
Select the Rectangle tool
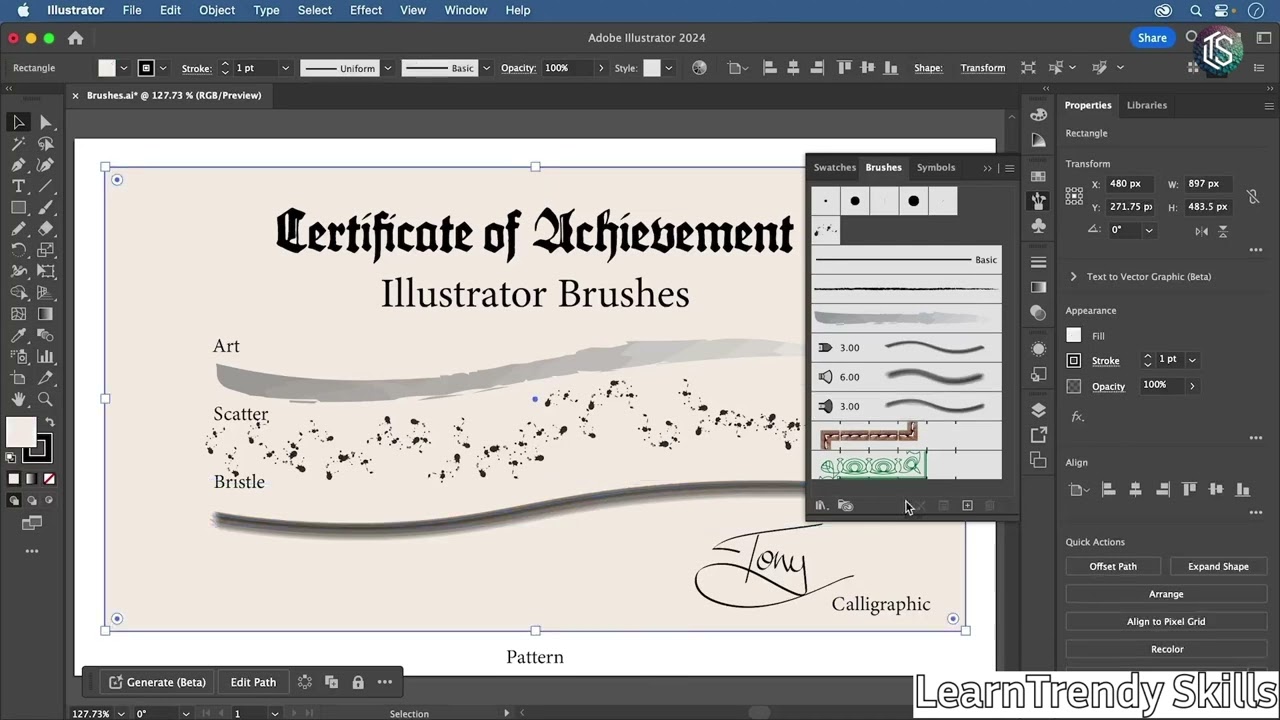pyautogui.click(x=19, y=207)
